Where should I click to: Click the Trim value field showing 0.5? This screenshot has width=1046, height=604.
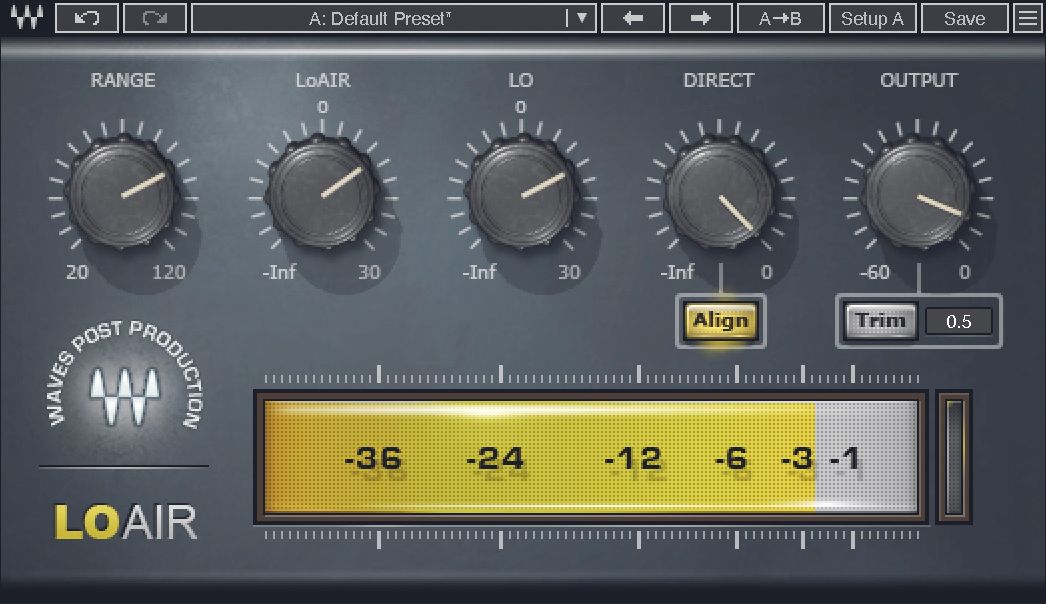(x=959, y=321)
